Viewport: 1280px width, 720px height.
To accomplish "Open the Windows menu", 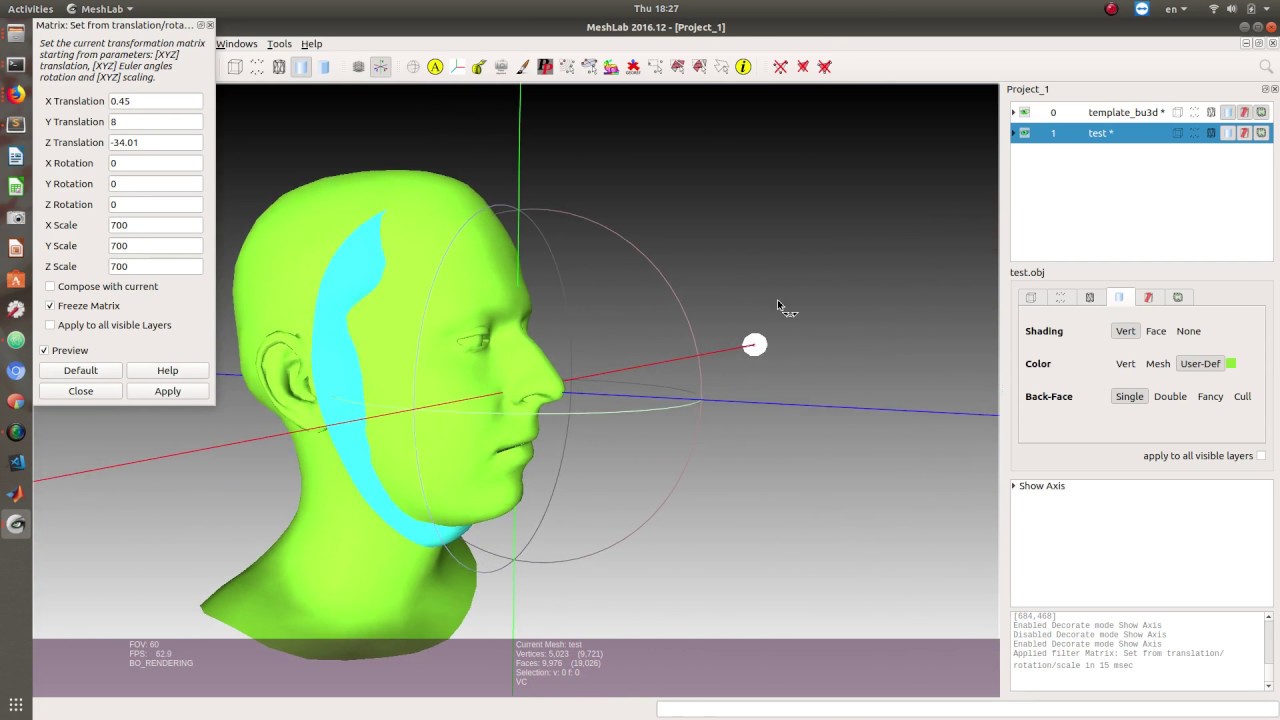I will click(x=237, y=44).
